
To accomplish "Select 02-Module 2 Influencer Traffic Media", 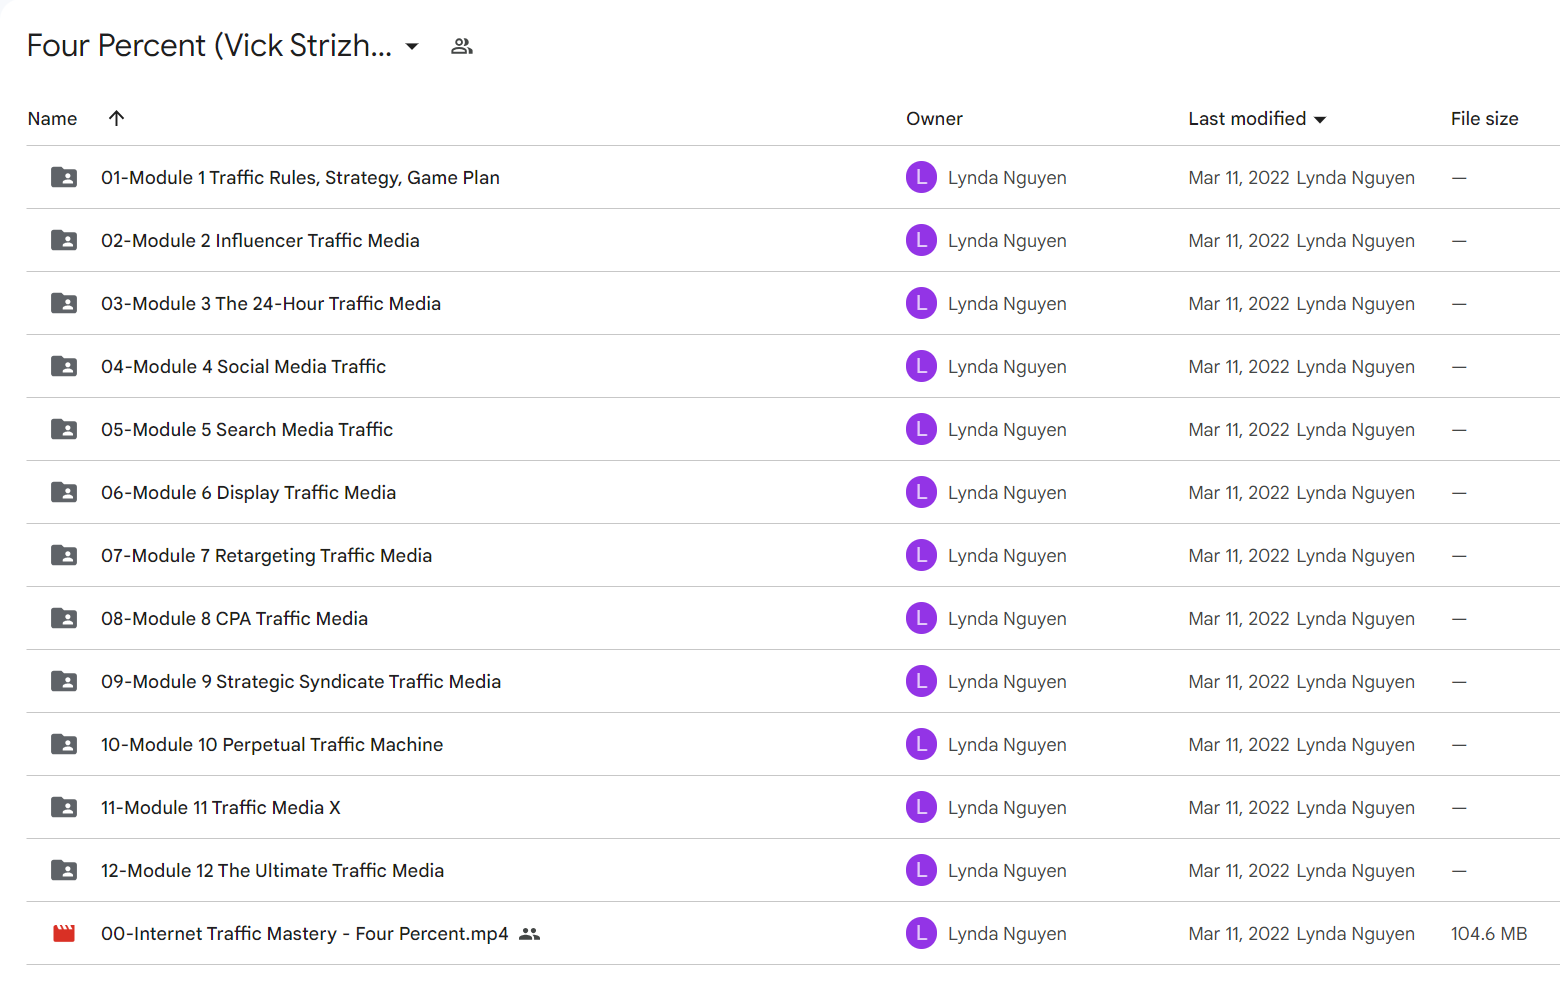I will tap(260, 241).
